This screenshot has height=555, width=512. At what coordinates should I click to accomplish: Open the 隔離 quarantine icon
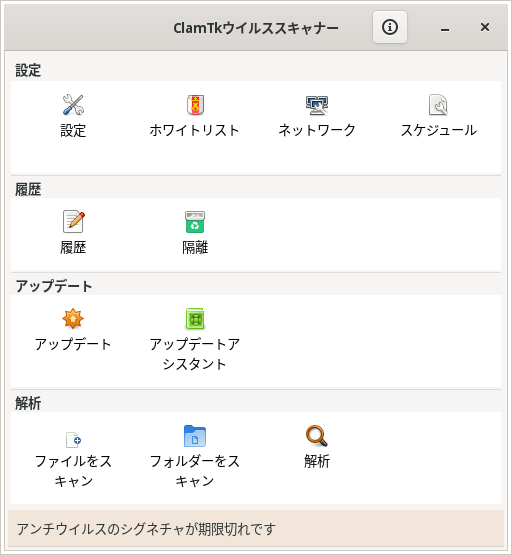(195, 222)
